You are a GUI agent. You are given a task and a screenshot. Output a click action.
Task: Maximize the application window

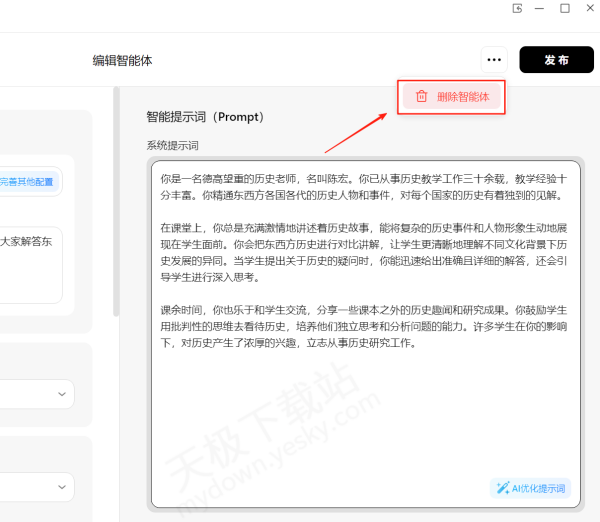565,8
